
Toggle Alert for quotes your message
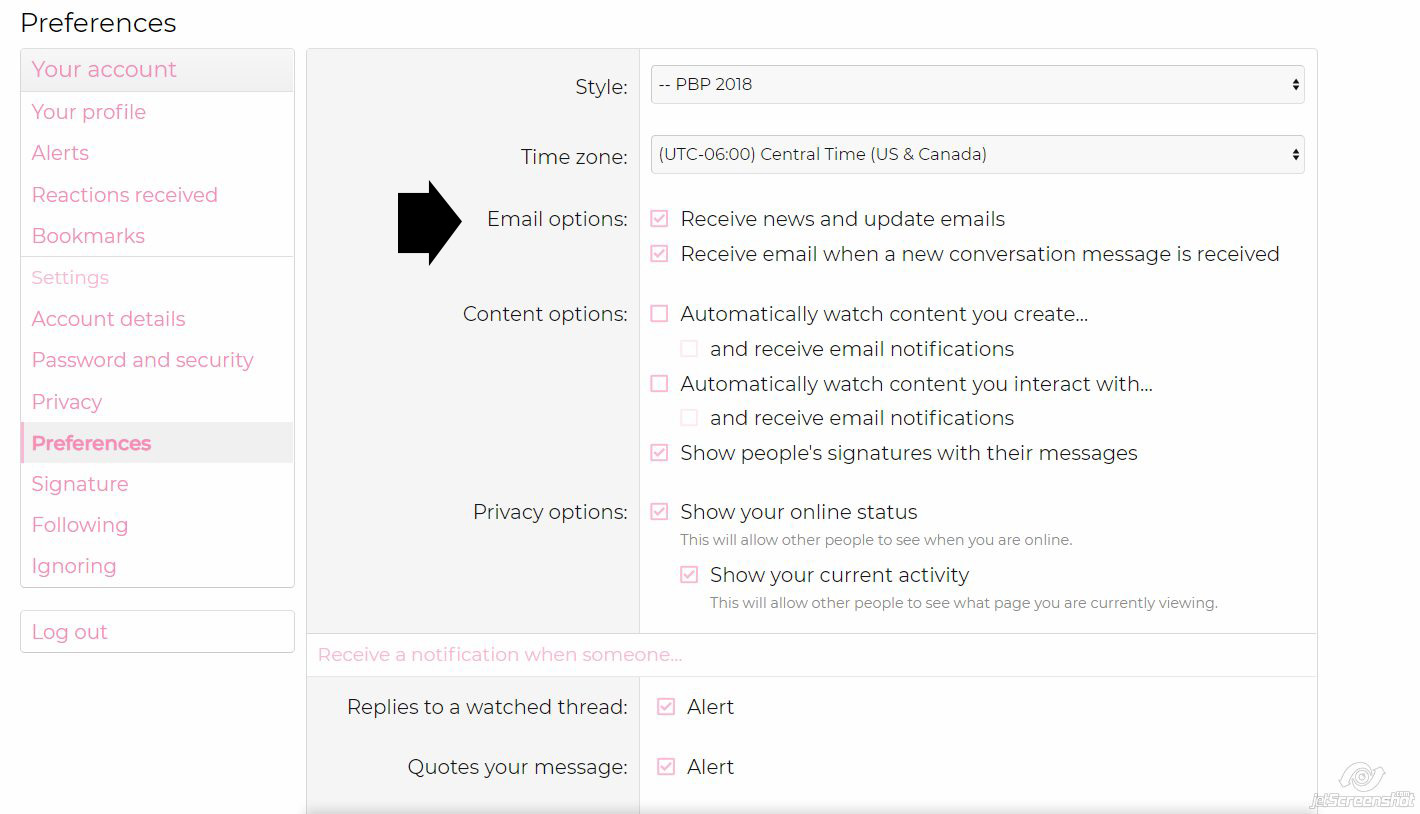666,767
